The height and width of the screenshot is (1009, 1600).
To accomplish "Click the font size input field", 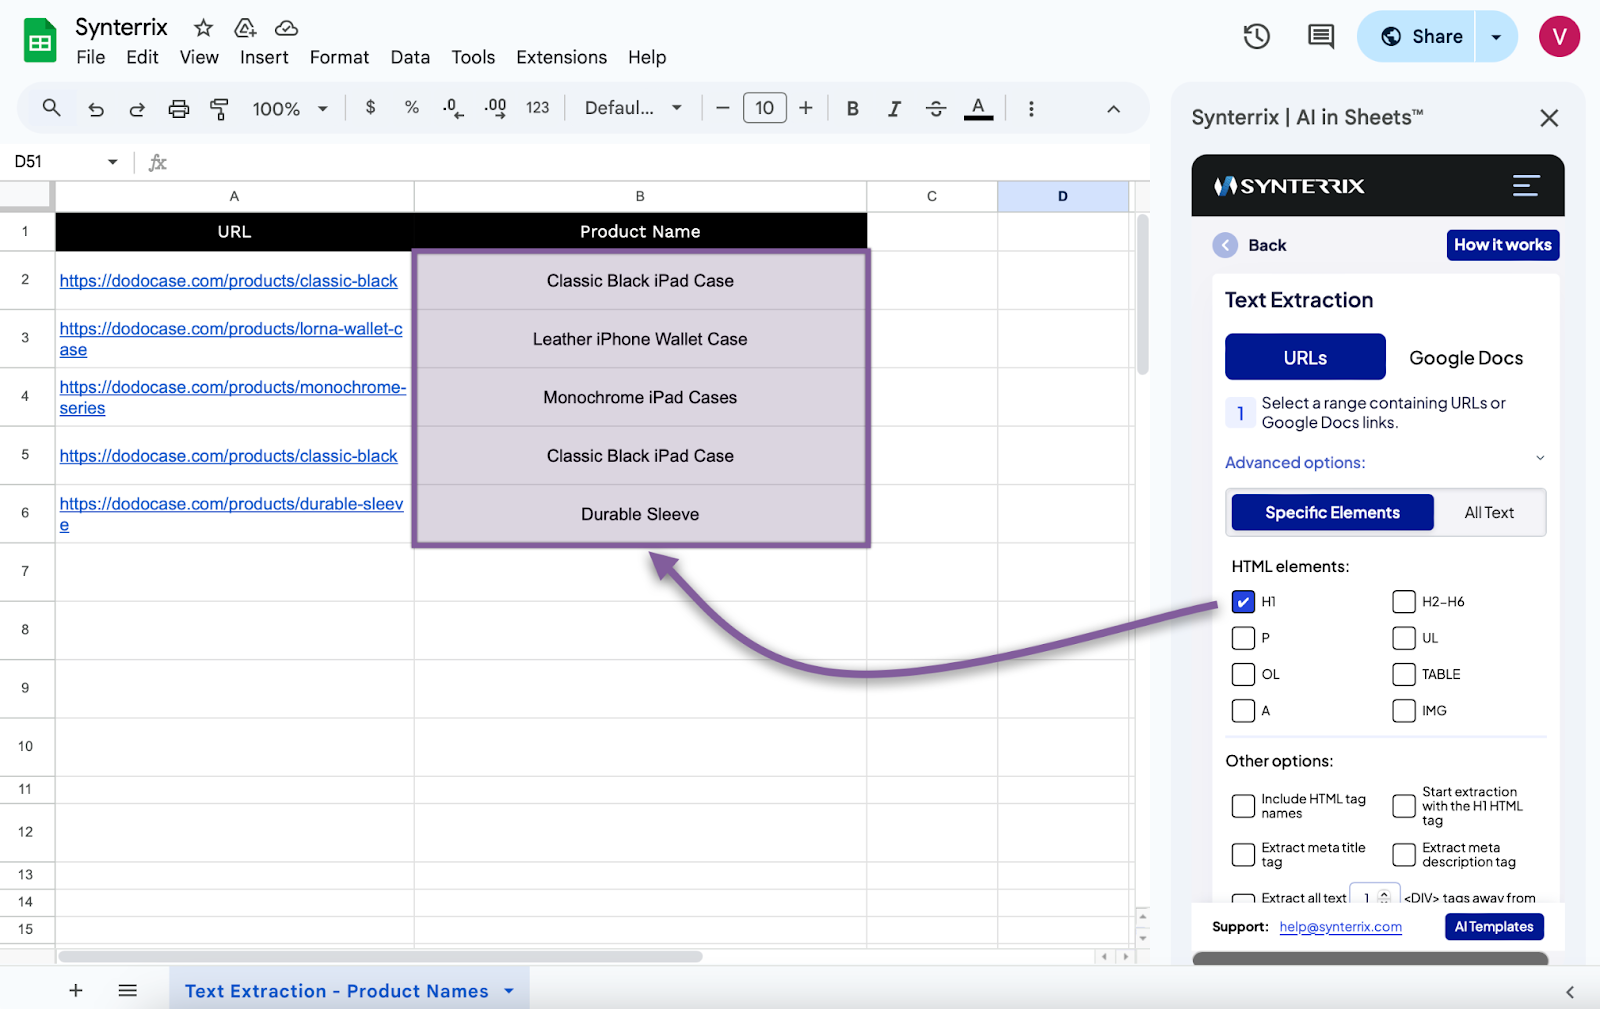I will (x=765, y=108).
